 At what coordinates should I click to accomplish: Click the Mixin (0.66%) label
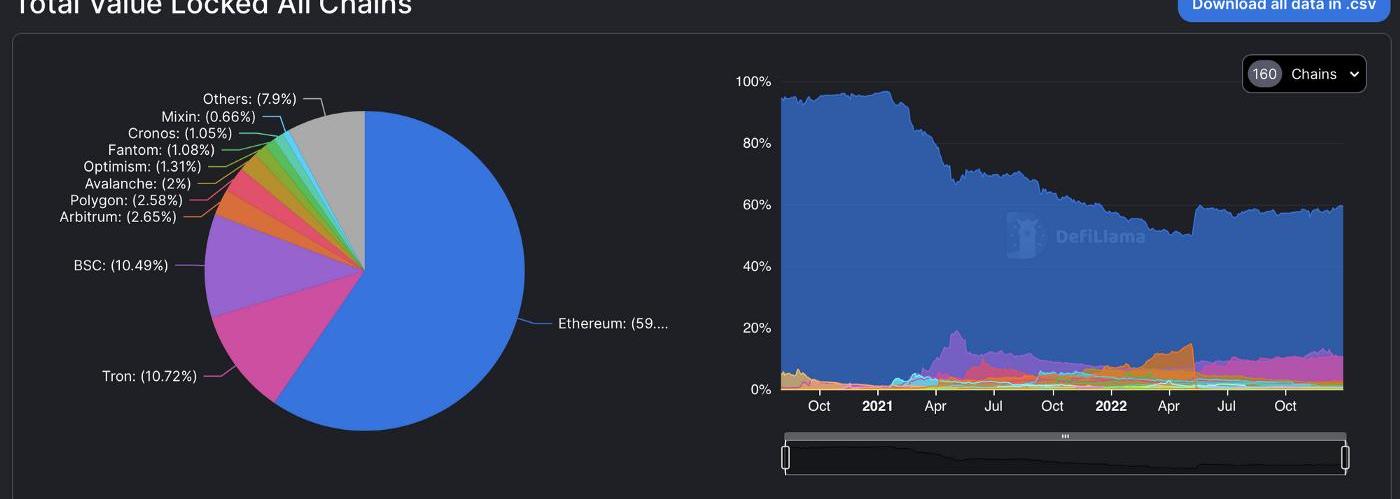click(x=208, y=116)
